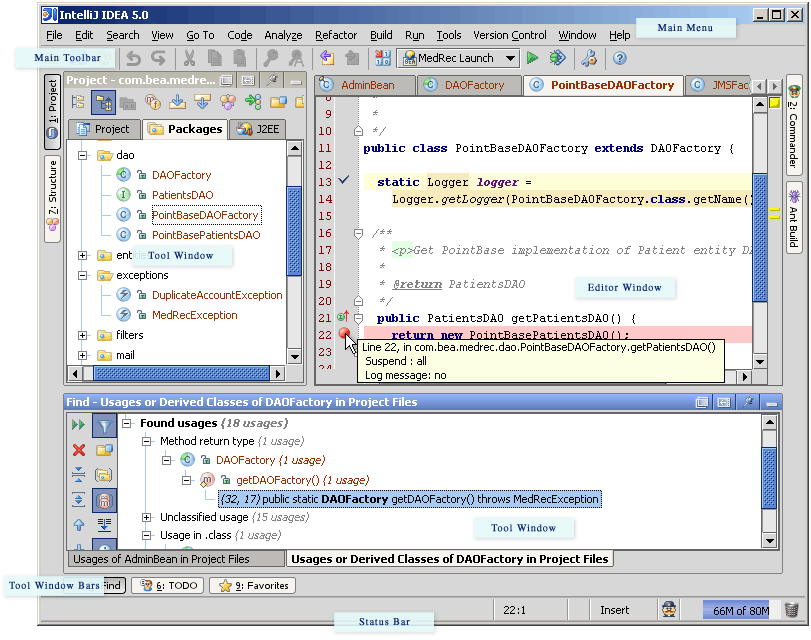
Task: Expand the filters package node
Action: [x=82, y=335]
